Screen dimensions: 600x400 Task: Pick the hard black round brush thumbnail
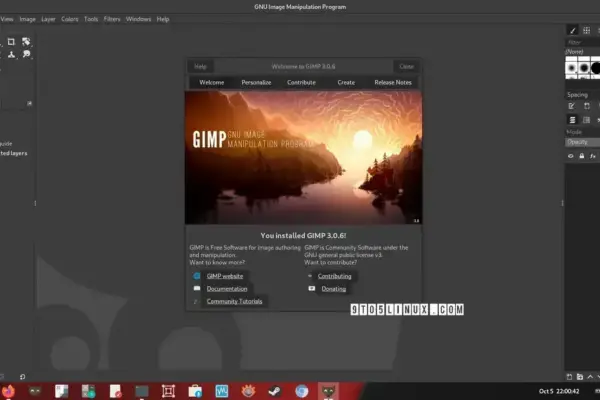click(595, 68)
